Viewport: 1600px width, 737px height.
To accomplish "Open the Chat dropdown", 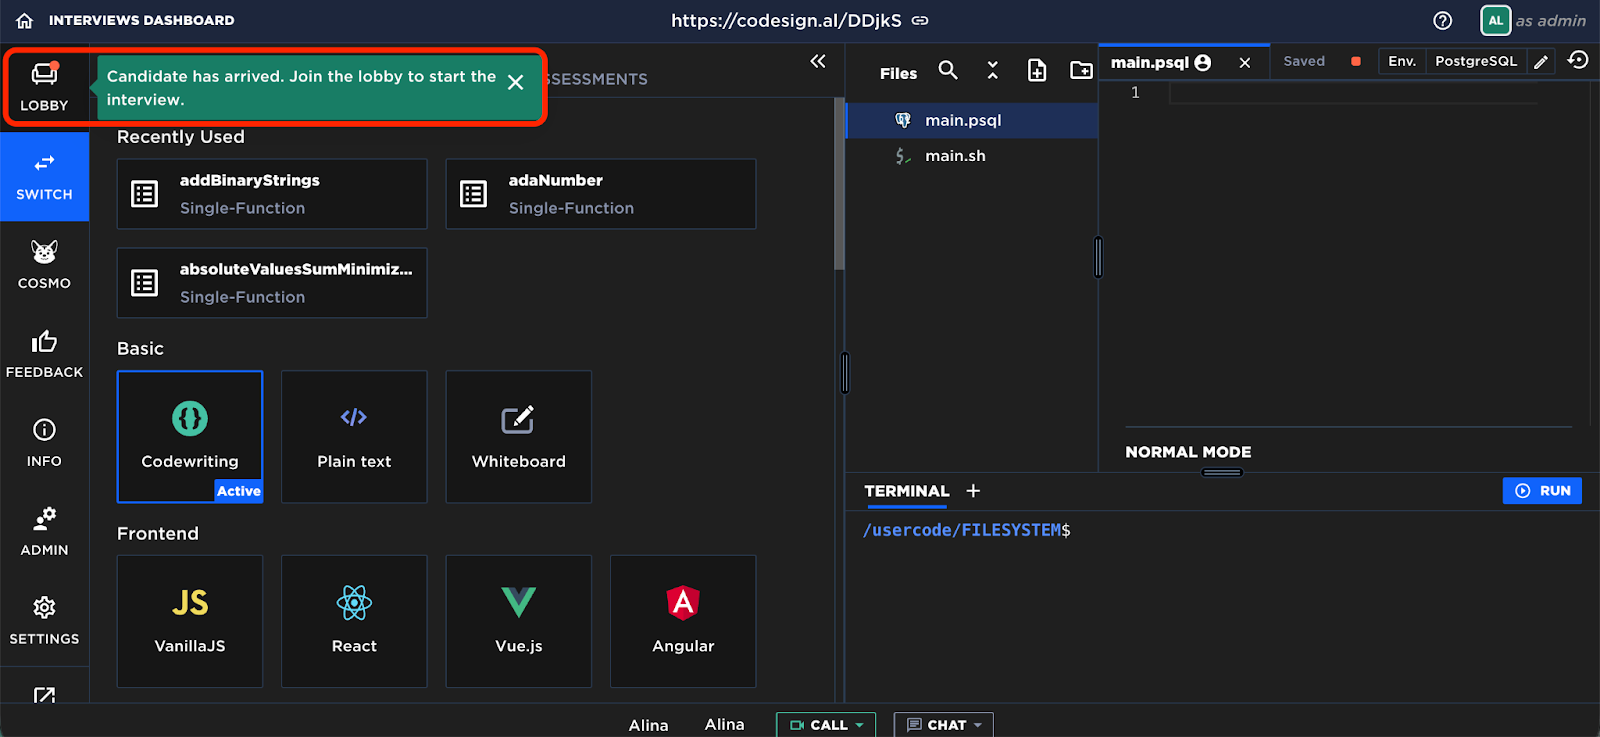I will [x=944, y=725].
